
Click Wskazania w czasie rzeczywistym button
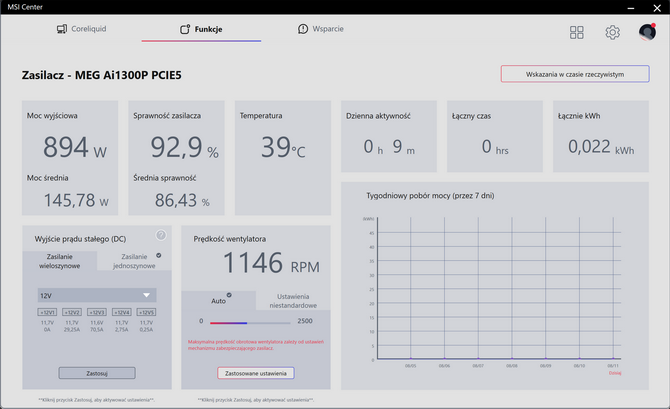(x=575, y=74)
